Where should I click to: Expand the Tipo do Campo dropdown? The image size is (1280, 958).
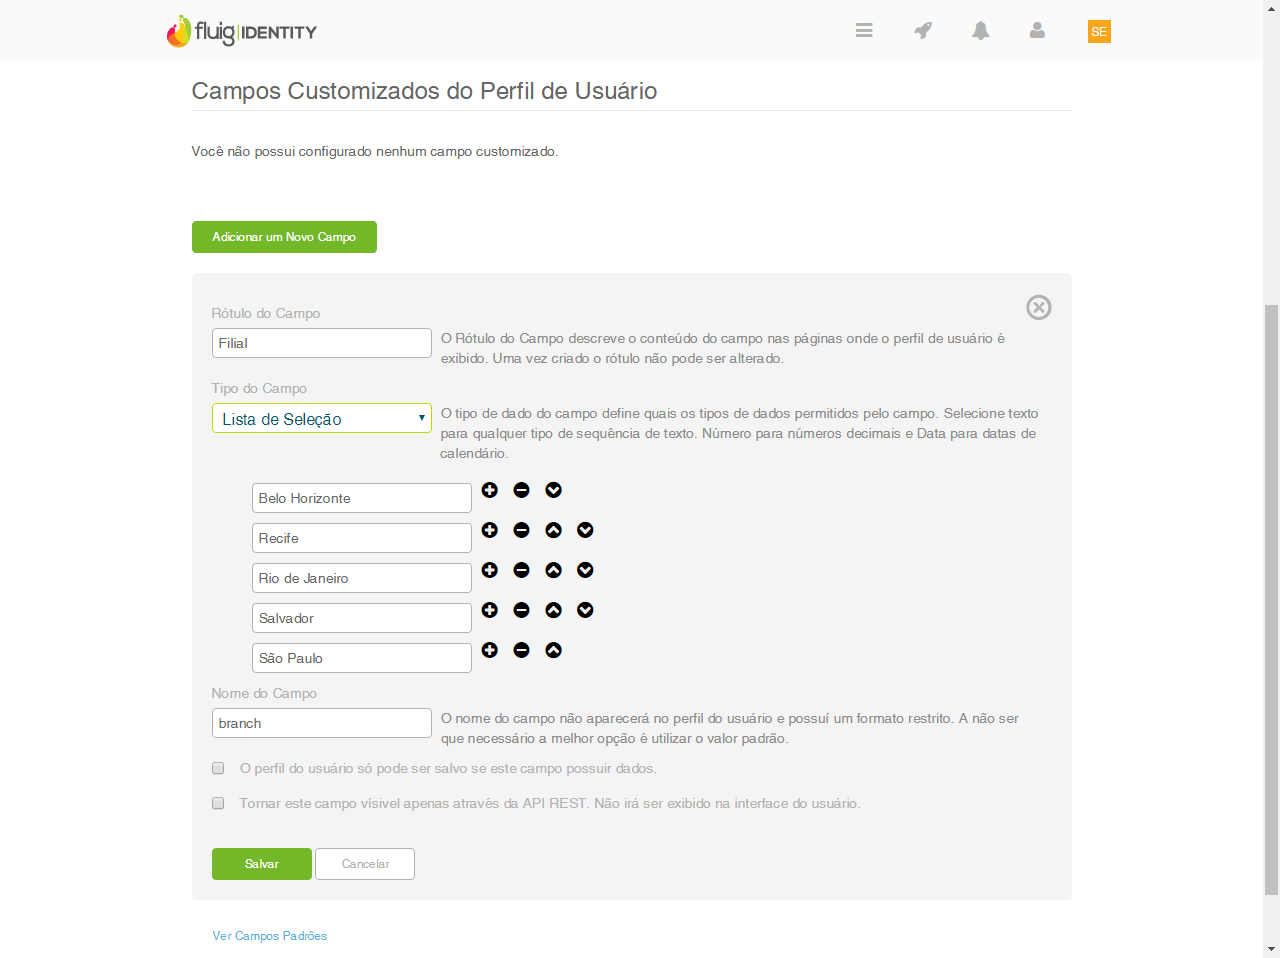coord(321,419)
